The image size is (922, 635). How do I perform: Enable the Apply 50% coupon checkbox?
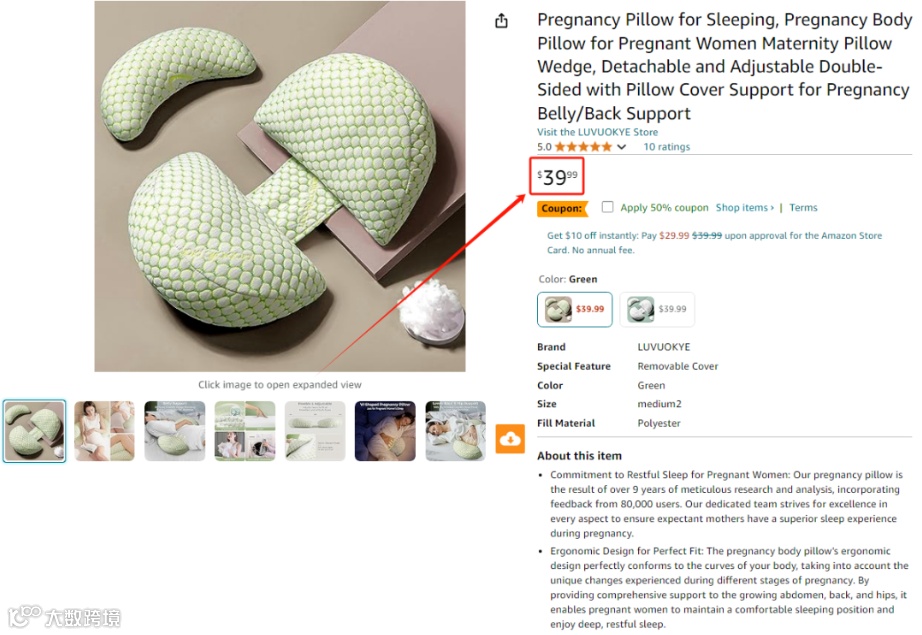[607, 207]
